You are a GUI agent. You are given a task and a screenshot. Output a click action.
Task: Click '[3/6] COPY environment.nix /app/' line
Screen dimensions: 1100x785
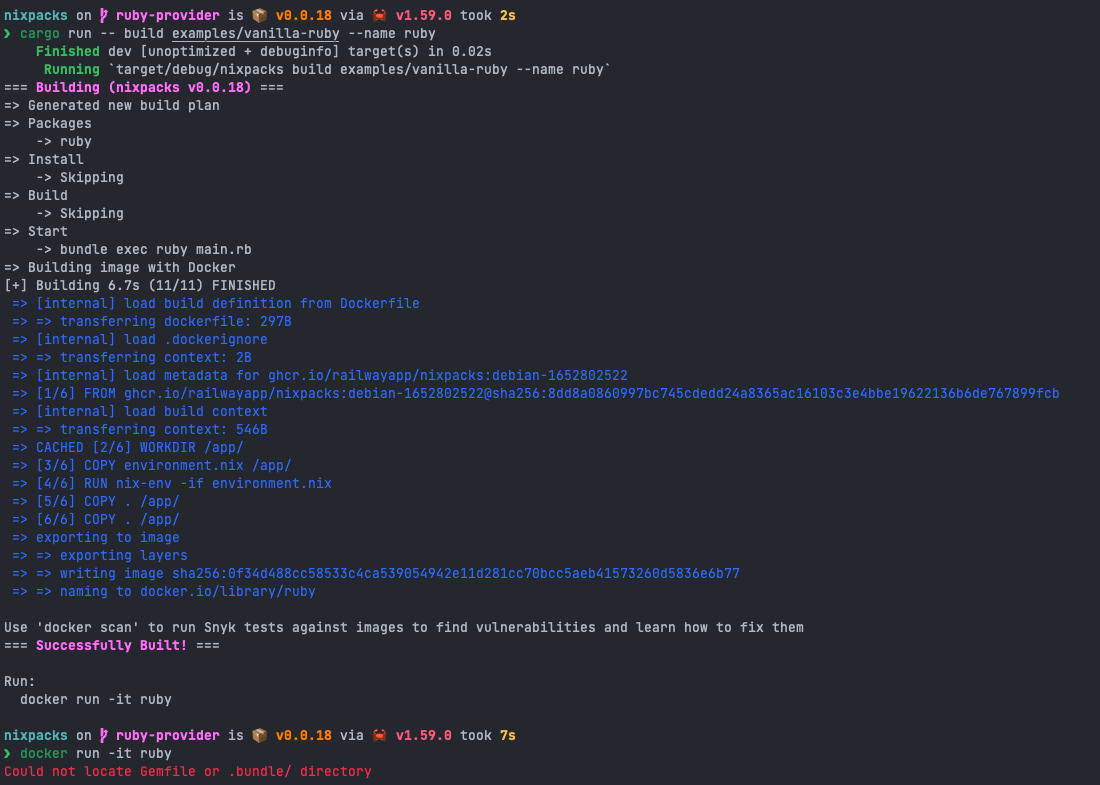[x=152, y=466]
